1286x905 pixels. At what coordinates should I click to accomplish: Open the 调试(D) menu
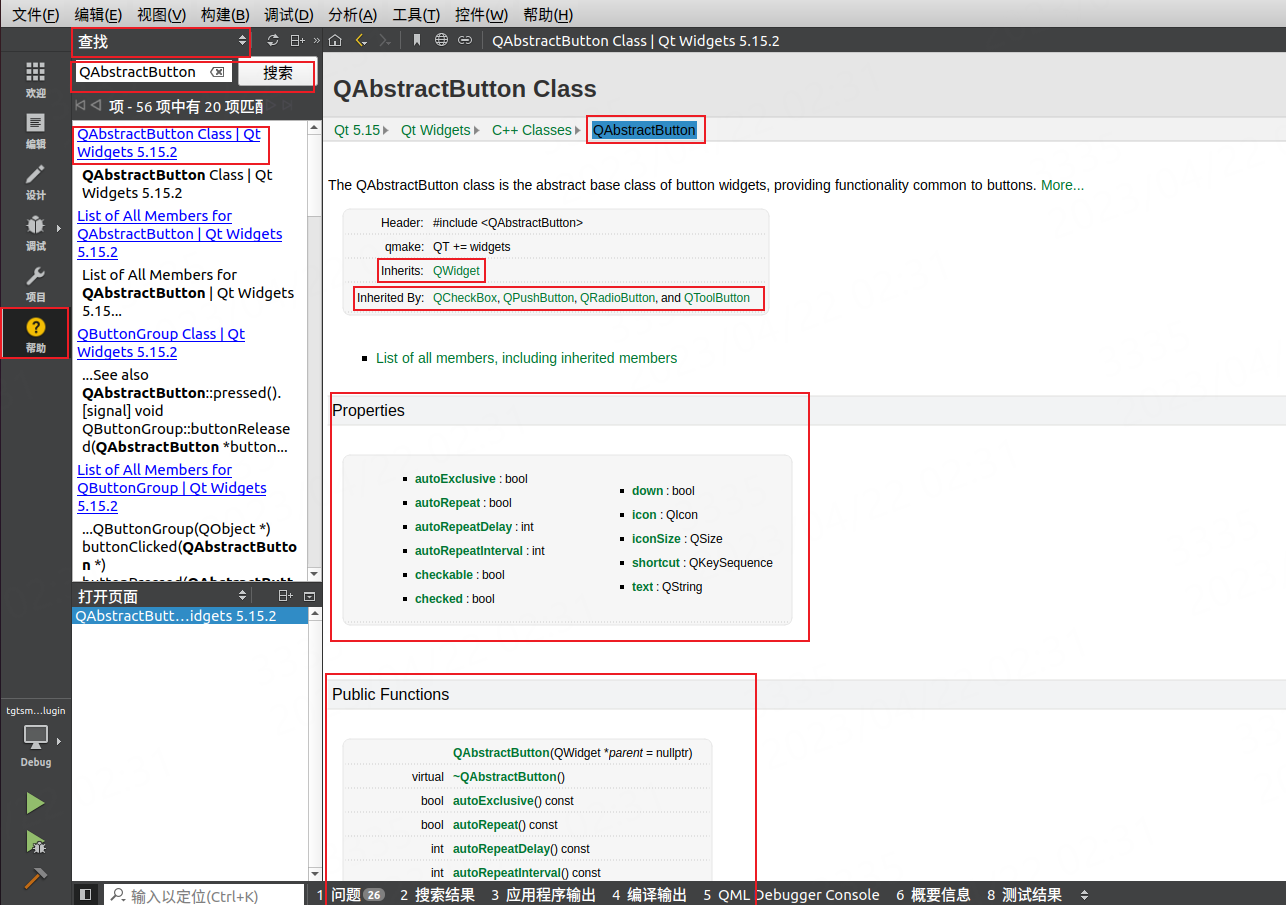click(289, 14)
